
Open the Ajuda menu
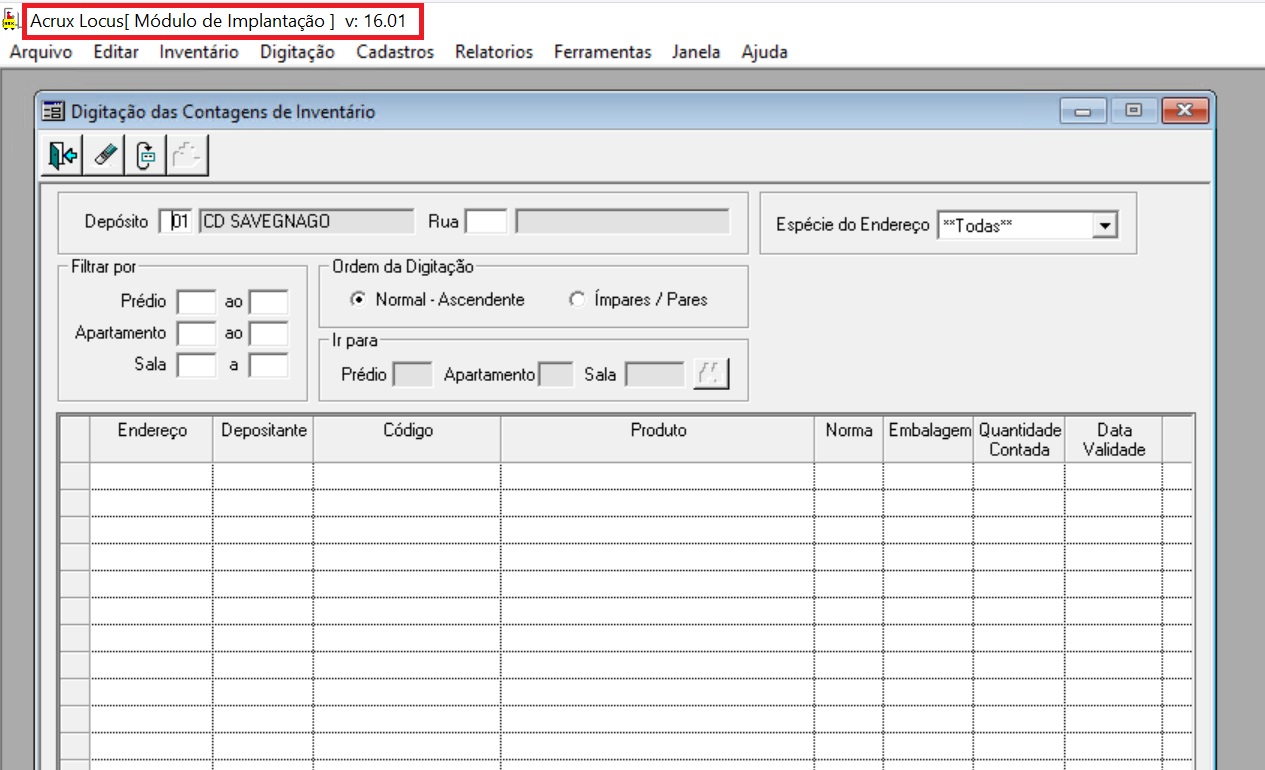764,52
